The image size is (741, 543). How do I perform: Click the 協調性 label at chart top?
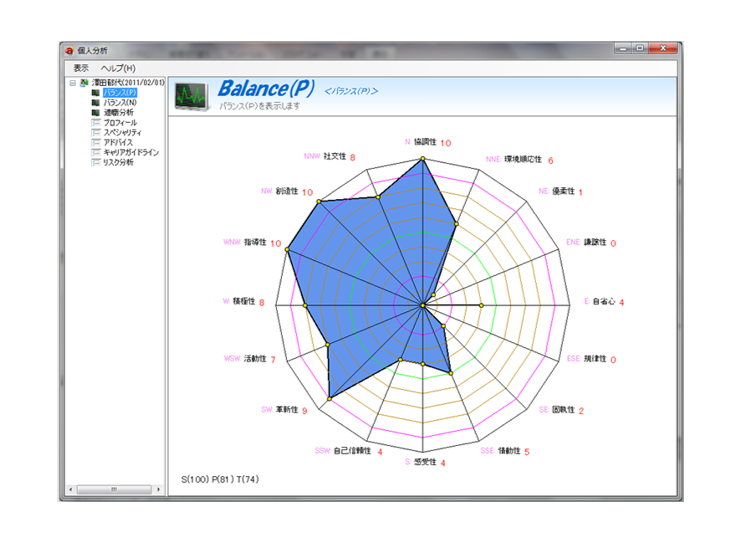point(424,143)
